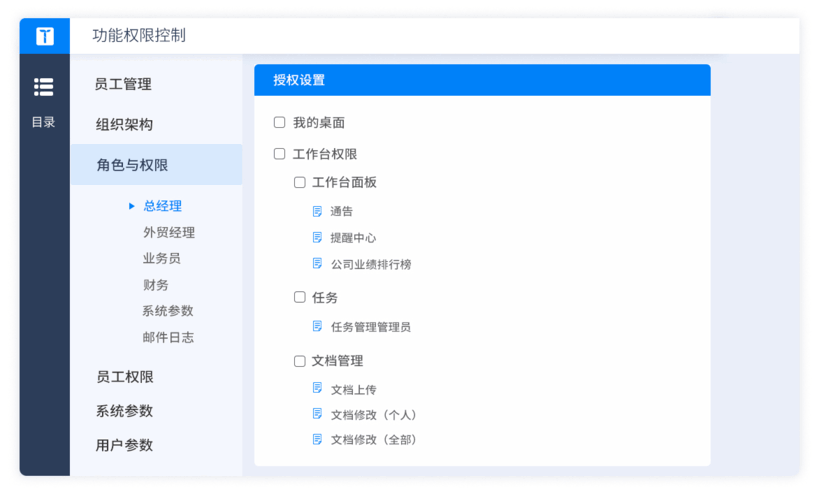Enable the 我的桌面 checkbox
Image resolution: width=819 pixels, height=494 pixels.
pos(280,122)
